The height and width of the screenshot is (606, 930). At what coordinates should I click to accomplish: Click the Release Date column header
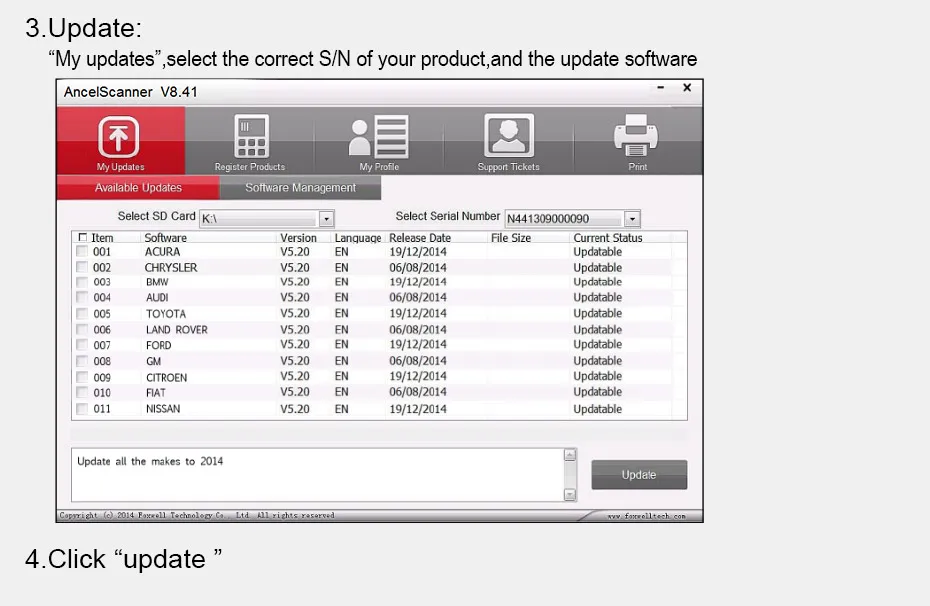tap(420, 237)
